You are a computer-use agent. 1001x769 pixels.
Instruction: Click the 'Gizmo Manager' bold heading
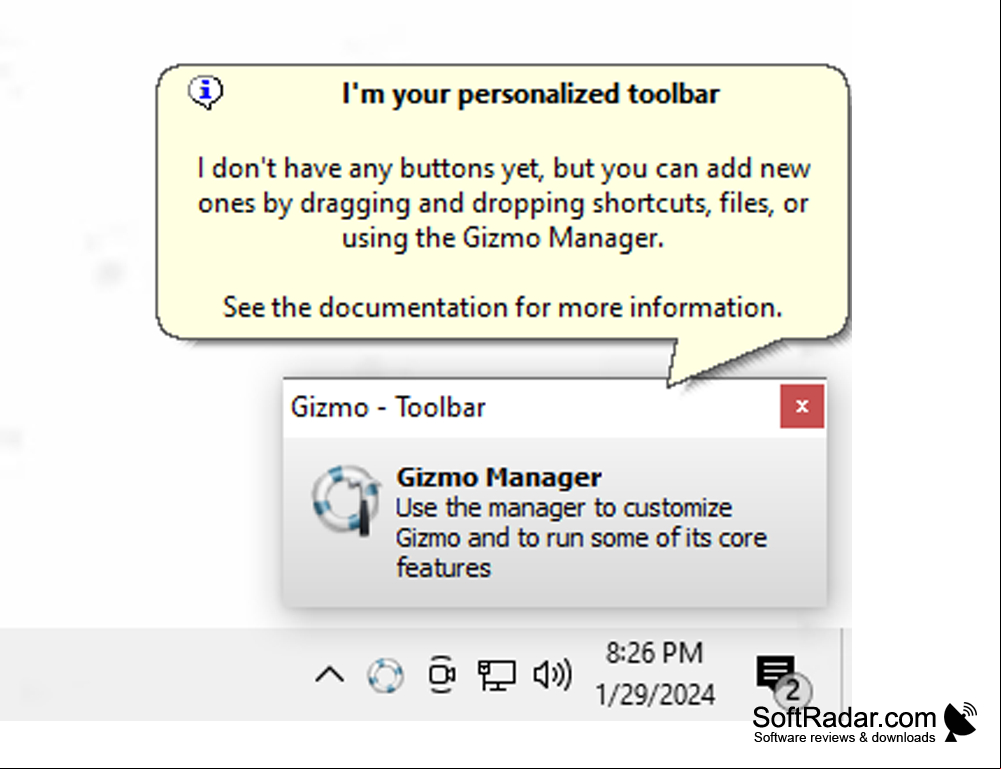click(x=499, y=477)
